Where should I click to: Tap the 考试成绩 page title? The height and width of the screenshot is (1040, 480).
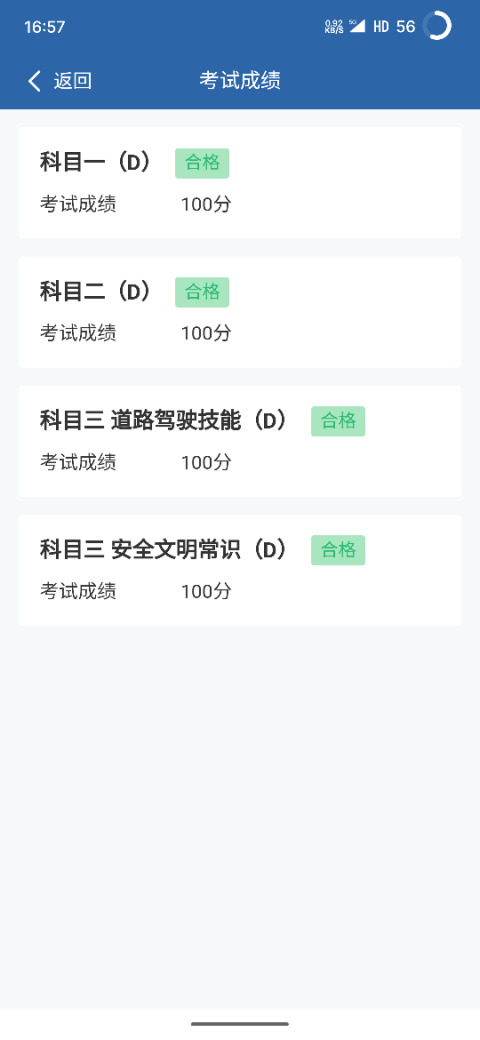point(240,80)
